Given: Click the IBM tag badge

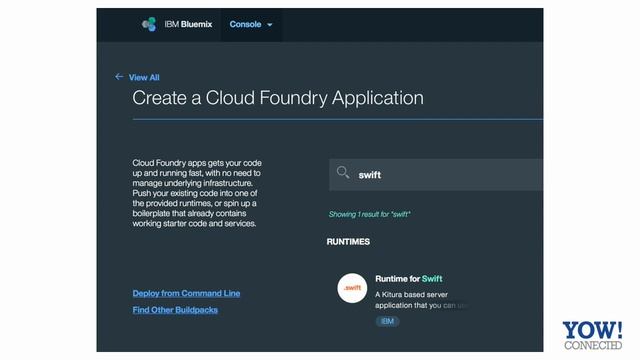Looking at the screenshot, I should 387,321.
